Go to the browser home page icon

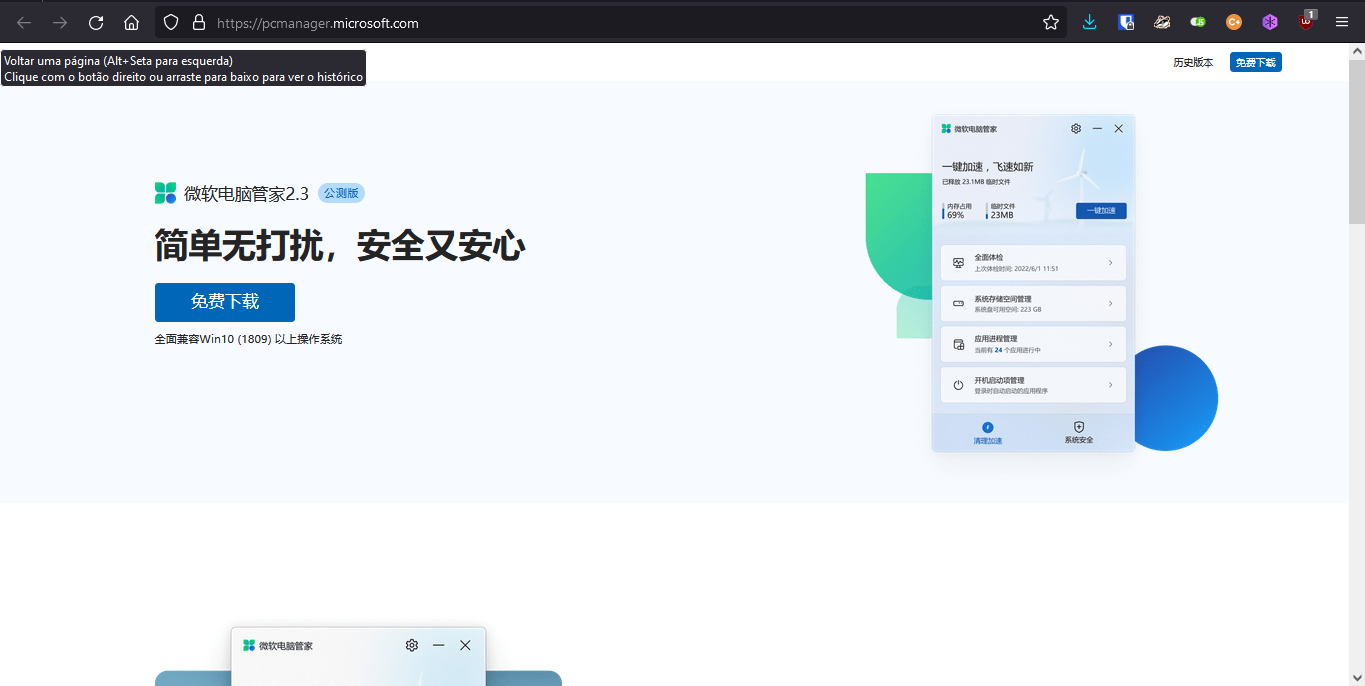(x=131, y=22)
